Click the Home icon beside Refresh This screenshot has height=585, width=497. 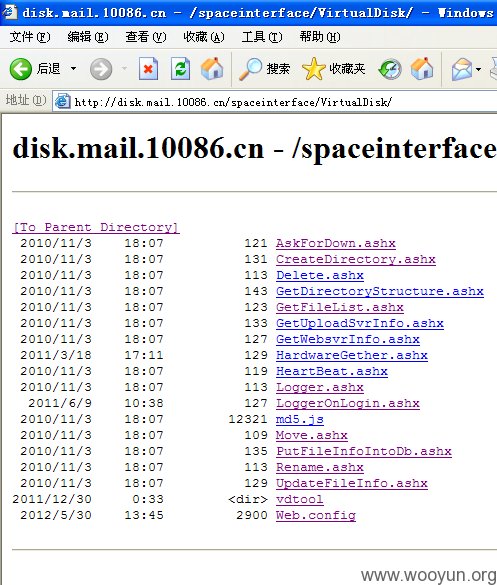(212, 69)
